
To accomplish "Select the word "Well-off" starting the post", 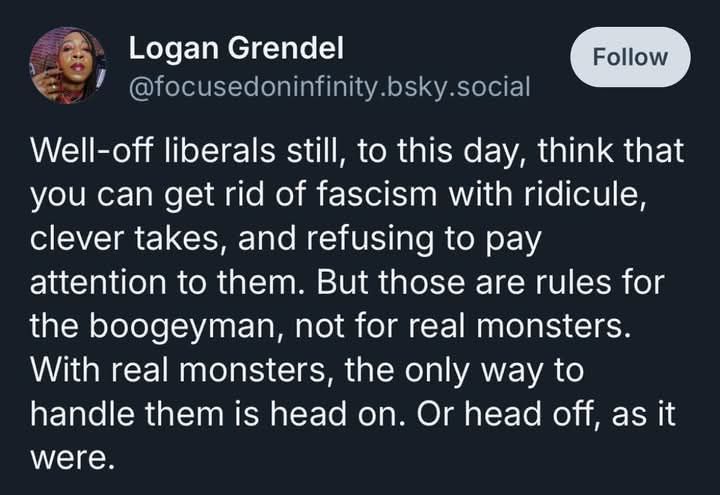I will pyautogui.click(x=91, y=150).
